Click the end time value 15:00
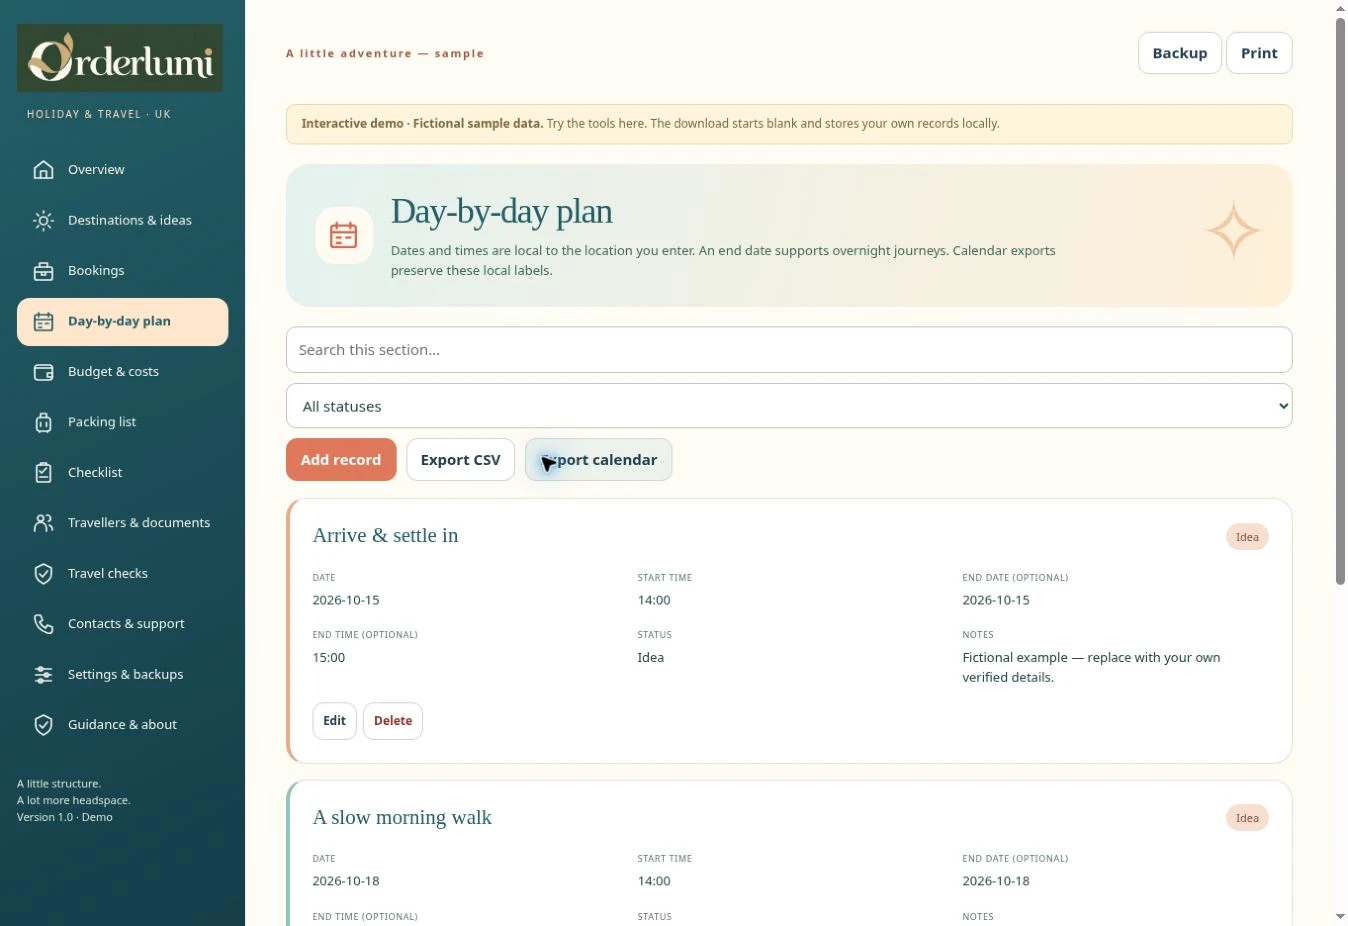Viewport: 1348px width, 926px height. pyautogui.click(x=329, y=658)
